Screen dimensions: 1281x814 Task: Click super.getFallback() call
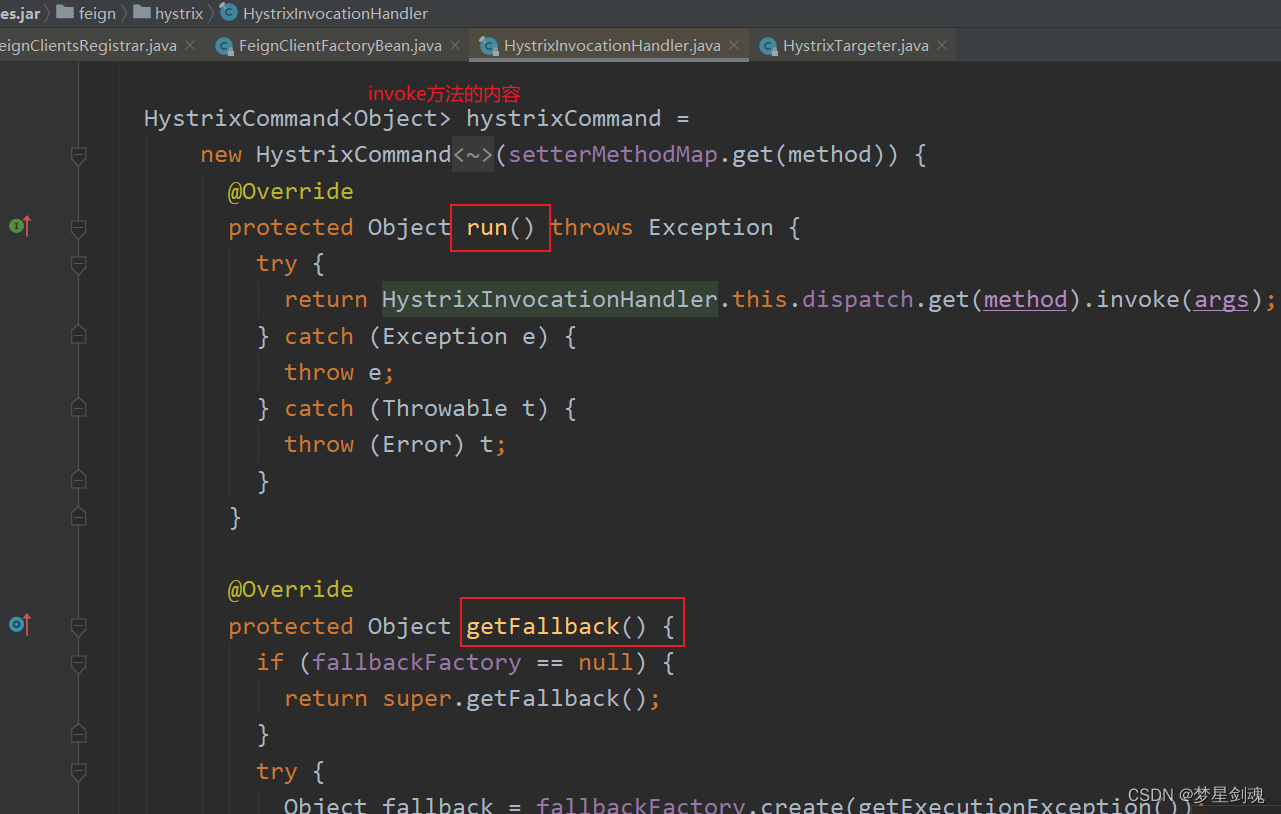pos(515,698)
